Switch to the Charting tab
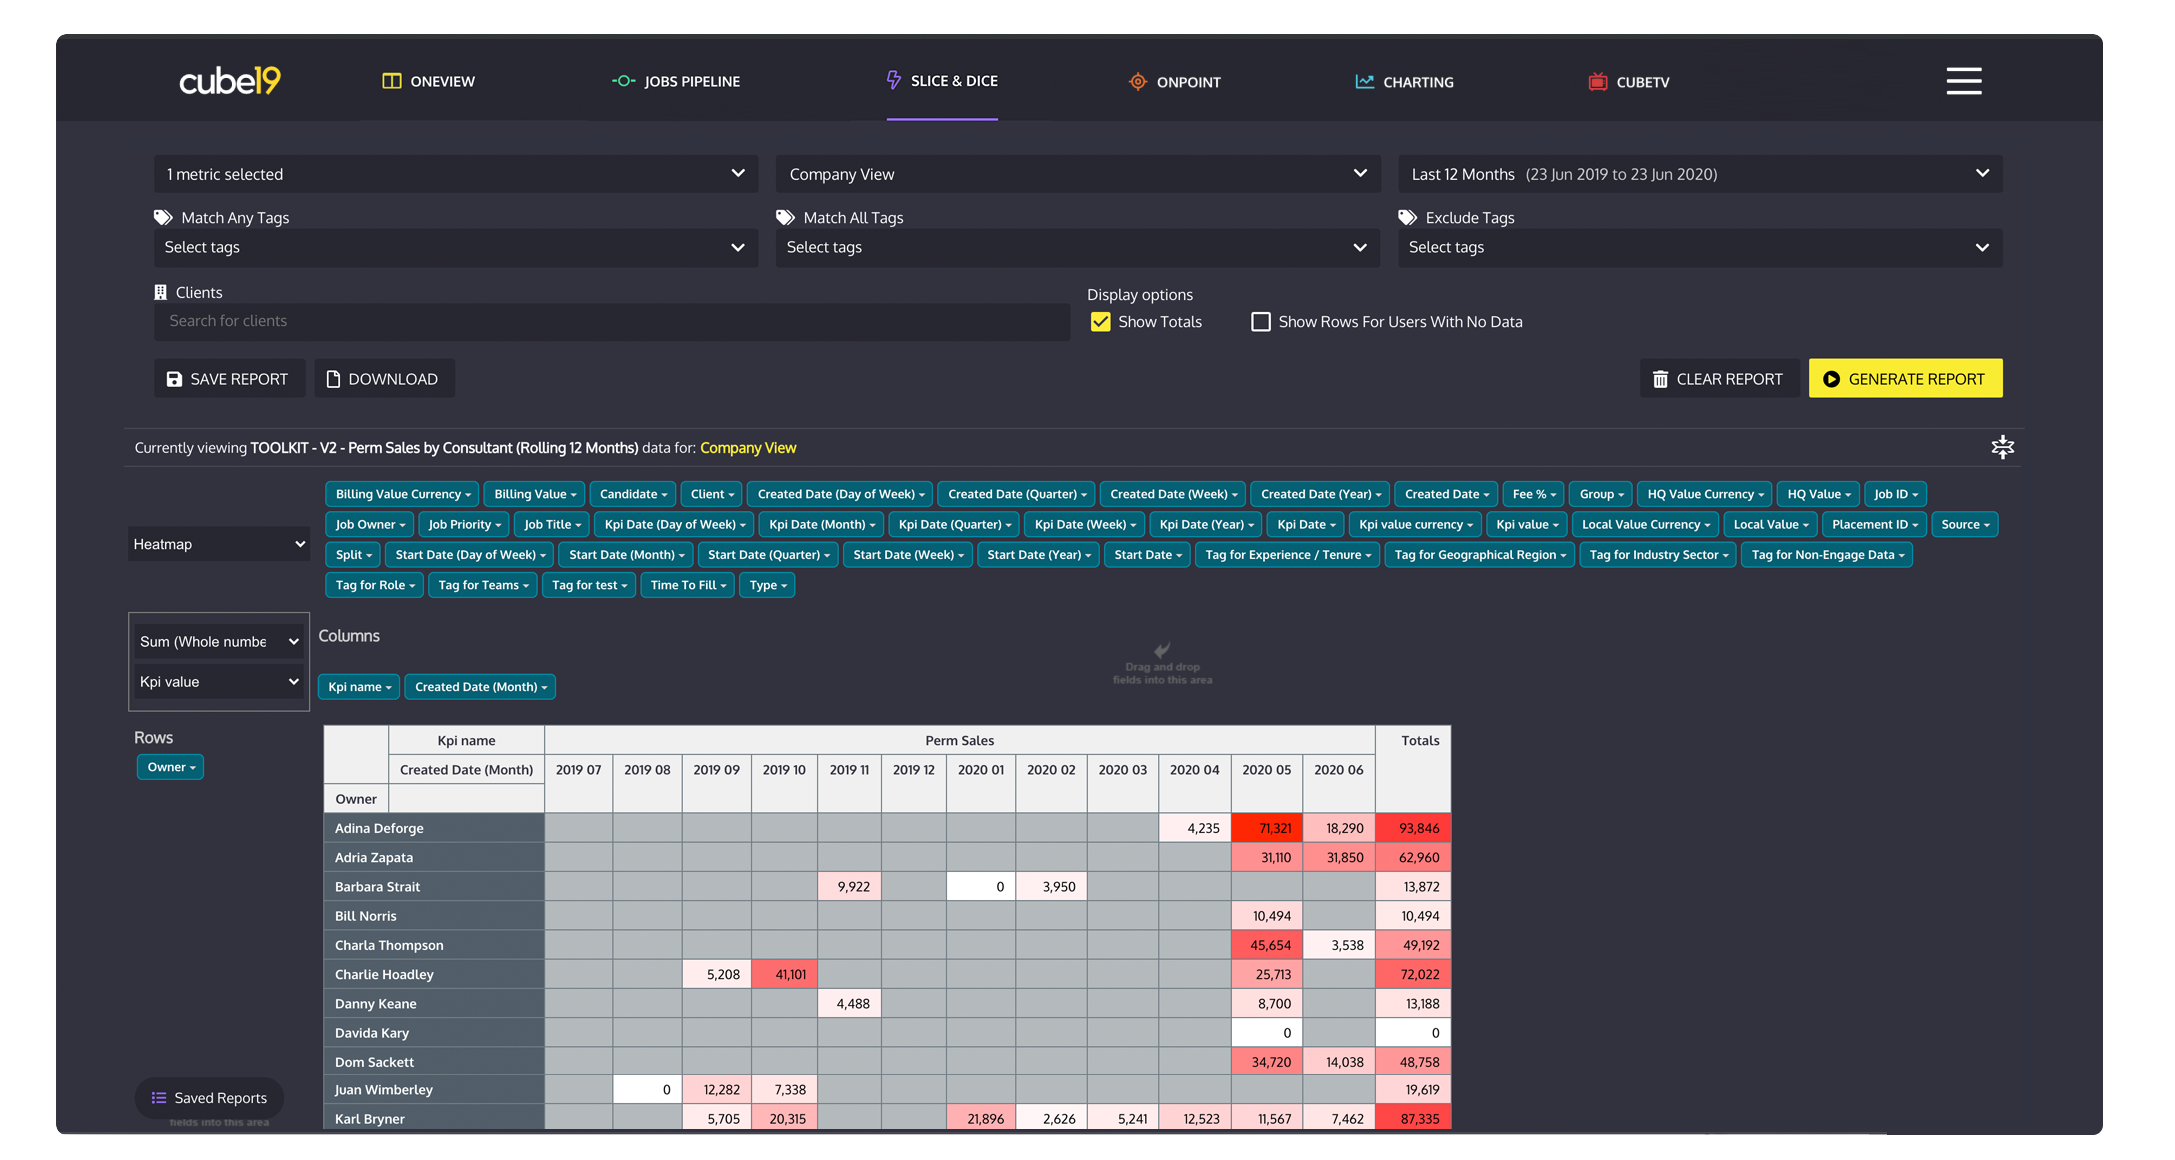This screenshot has height=1160, width=2175. [x=1404, y=82]
